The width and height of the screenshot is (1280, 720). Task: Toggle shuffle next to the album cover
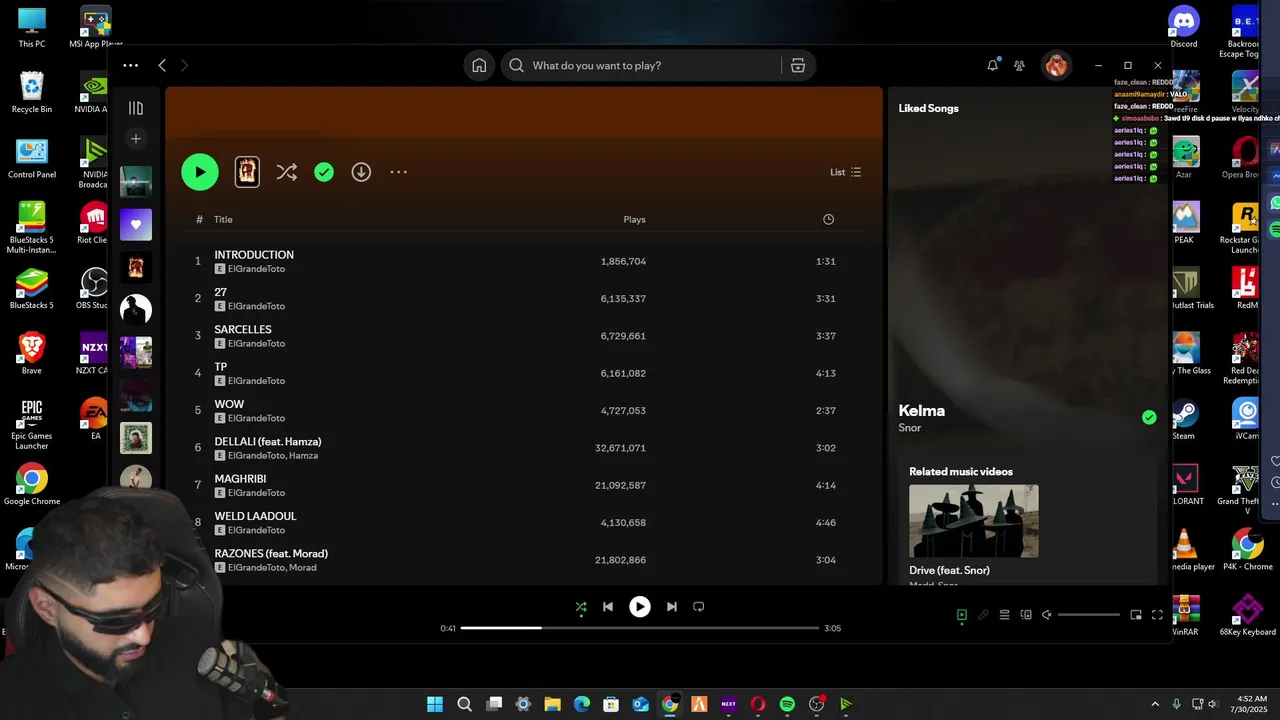pyautogui.click(x=287, y=172)
